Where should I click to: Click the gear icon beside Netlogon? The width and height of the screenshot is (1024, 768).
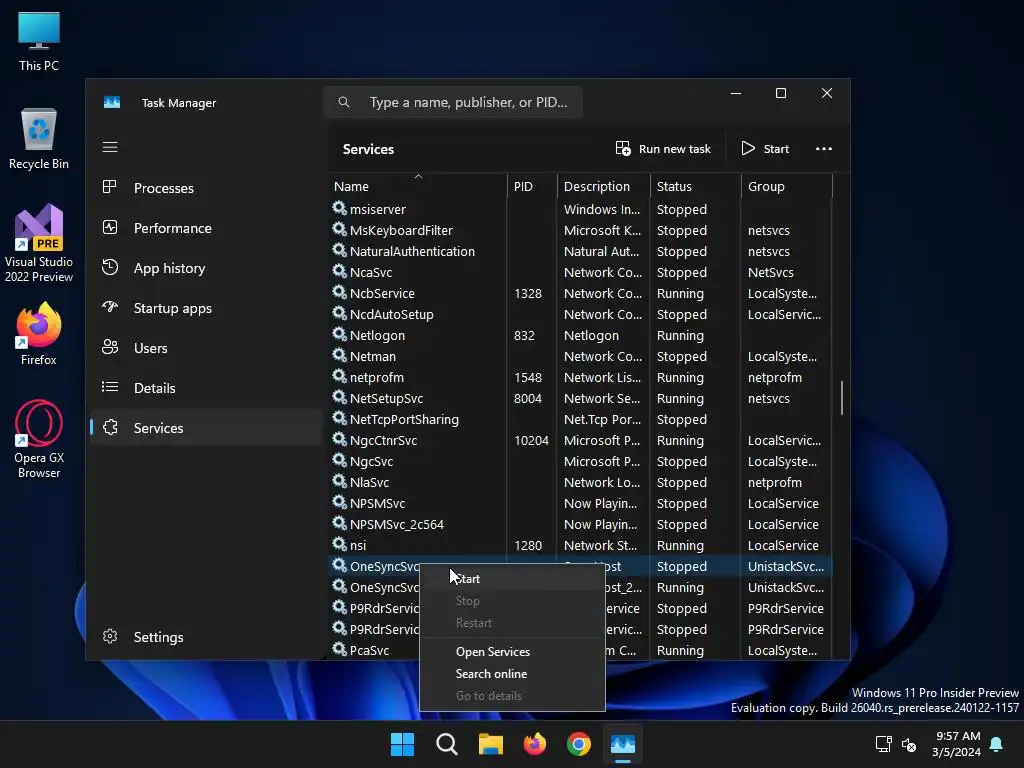[x=339, y=334]
